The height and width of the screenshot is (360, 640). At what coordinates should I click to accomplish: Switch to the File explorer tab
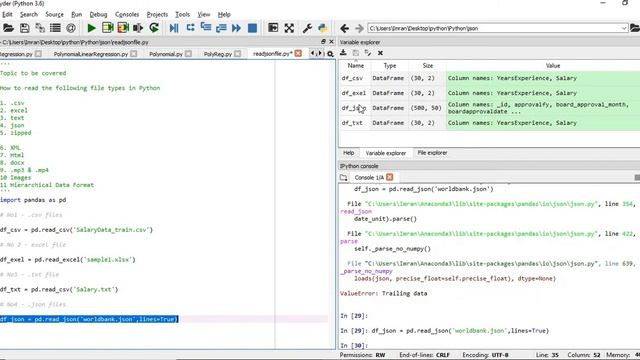point(432,153)
